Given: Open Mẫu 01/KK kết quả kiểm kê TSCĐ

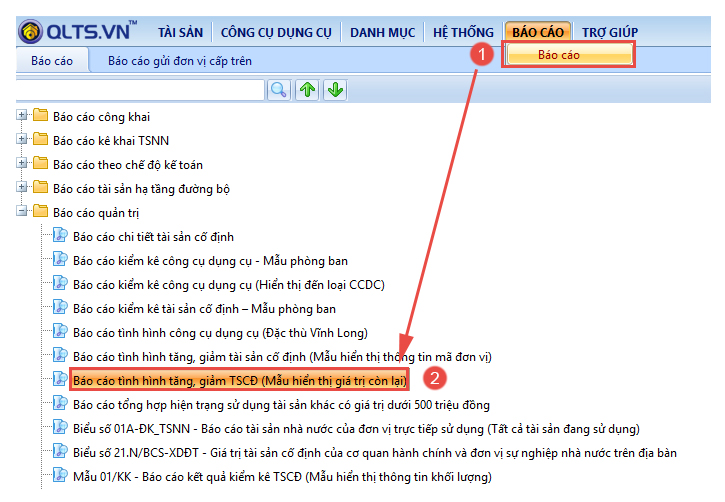Looking at the screenshot, I should pyautogui.click(x=282, y=478).
